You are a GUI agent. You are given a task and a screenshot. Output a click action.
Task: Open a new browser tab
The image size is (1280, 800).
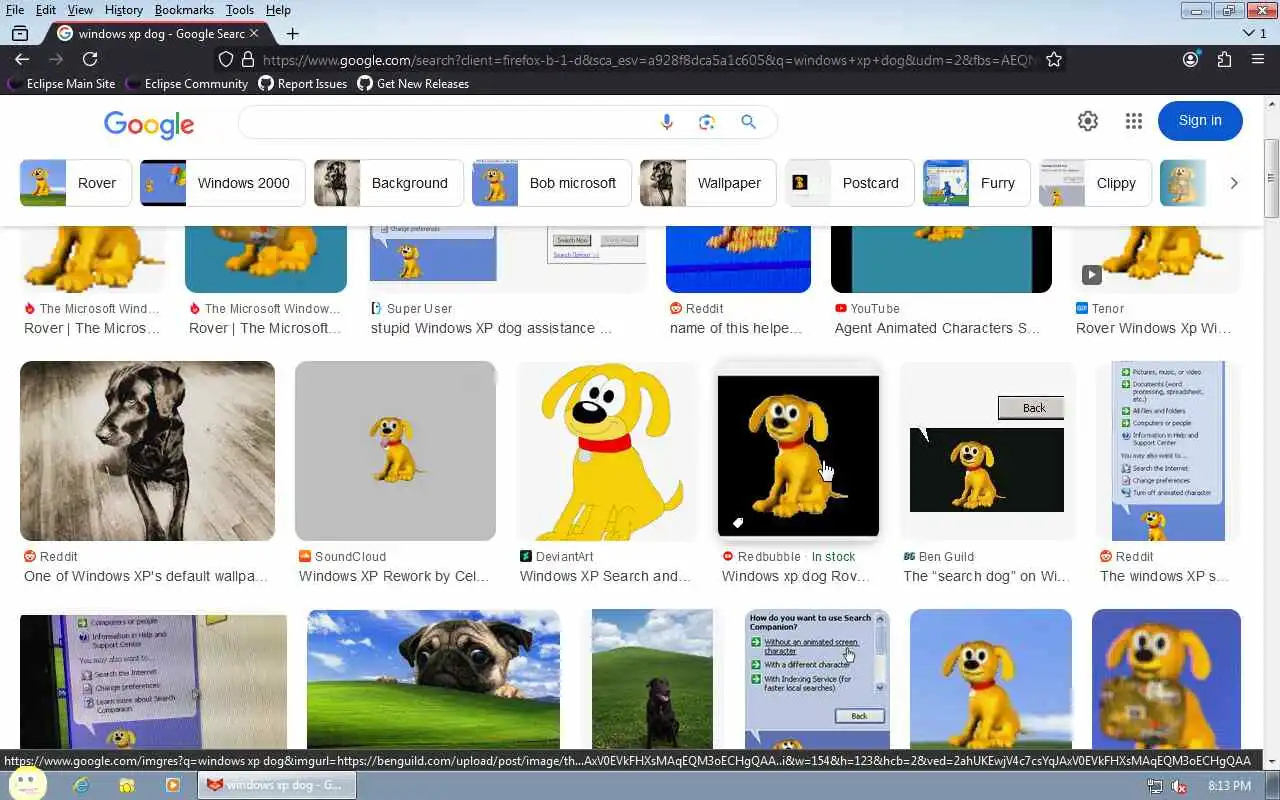point(292,33)
